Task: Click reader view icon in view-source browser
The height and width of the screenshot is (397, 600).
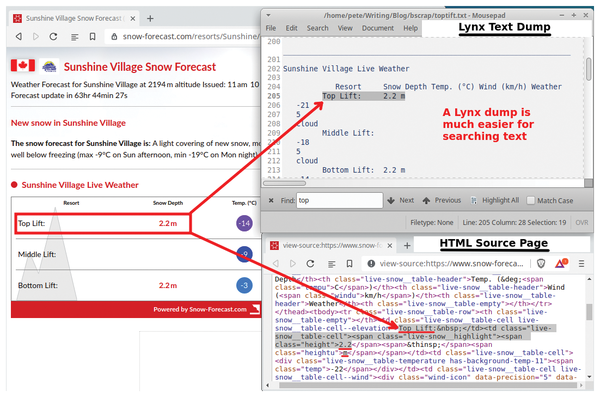Action: point(332,264)
